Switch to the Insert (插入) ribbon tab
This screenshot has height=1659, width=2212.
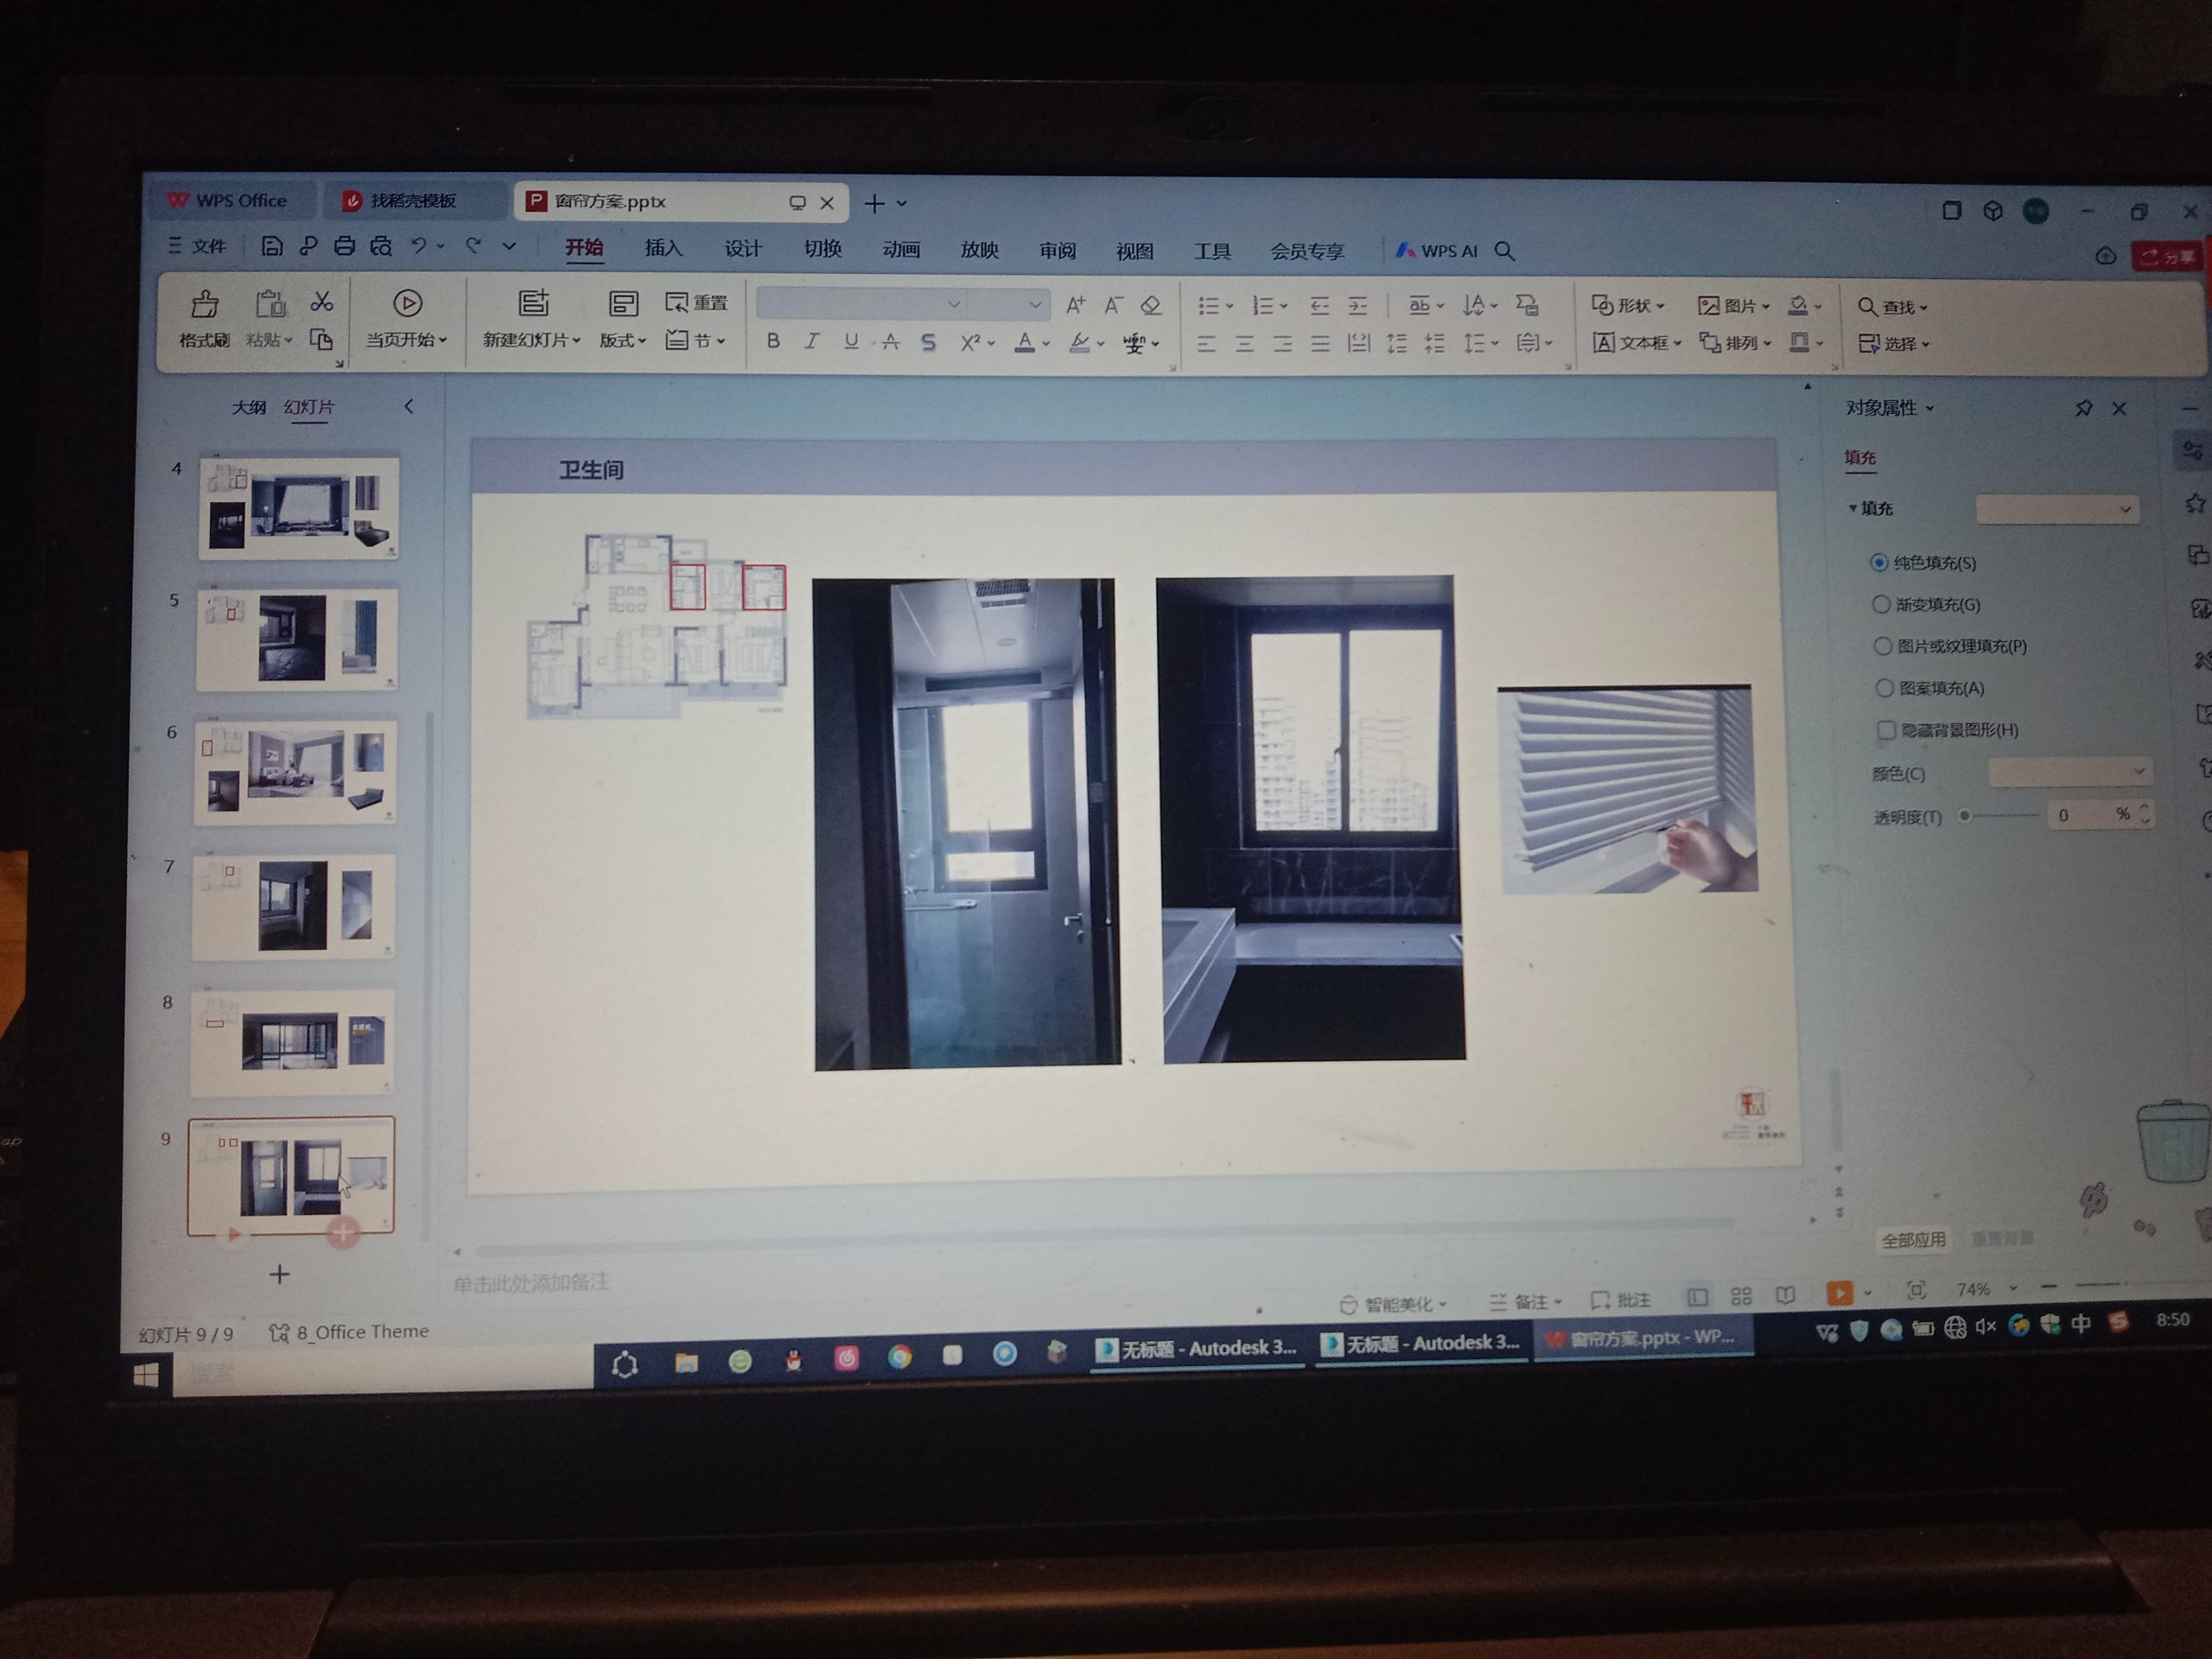pyautogui.click(x=663, y=249)
